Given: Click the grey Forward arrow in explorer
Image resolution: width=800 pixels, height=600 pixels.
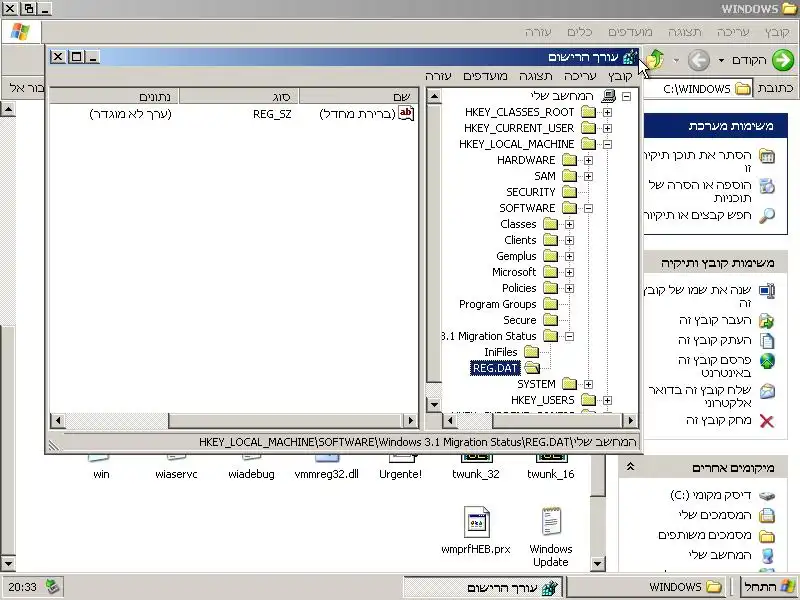Looking at the screenshot, I should tap(698, 60).
